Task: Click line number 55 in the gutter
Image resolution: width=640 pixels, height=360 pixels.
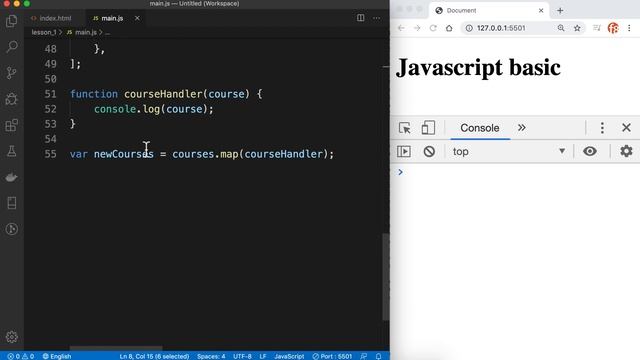Action: 51,154
